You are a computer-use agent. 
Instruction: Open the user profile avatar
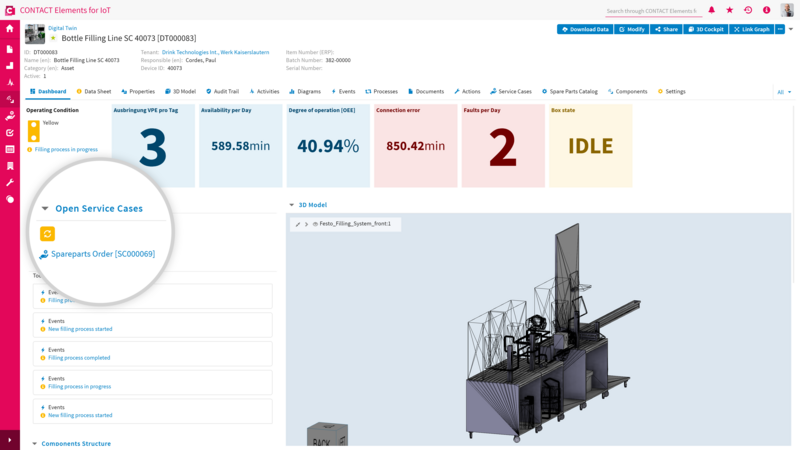(x=787, y=10)
